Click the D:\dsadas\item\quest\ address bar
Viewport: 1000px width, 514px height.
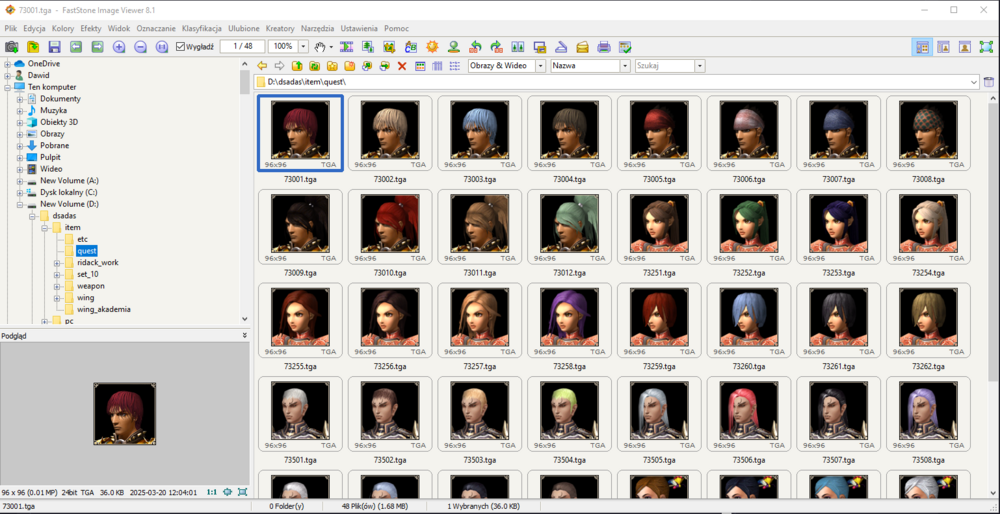(616, 82)
